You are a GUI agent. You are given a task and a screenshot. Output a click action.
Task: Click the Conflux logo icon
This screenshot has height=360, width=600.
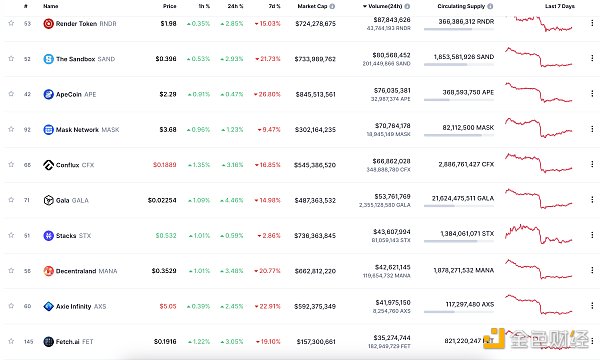[48, 165]
